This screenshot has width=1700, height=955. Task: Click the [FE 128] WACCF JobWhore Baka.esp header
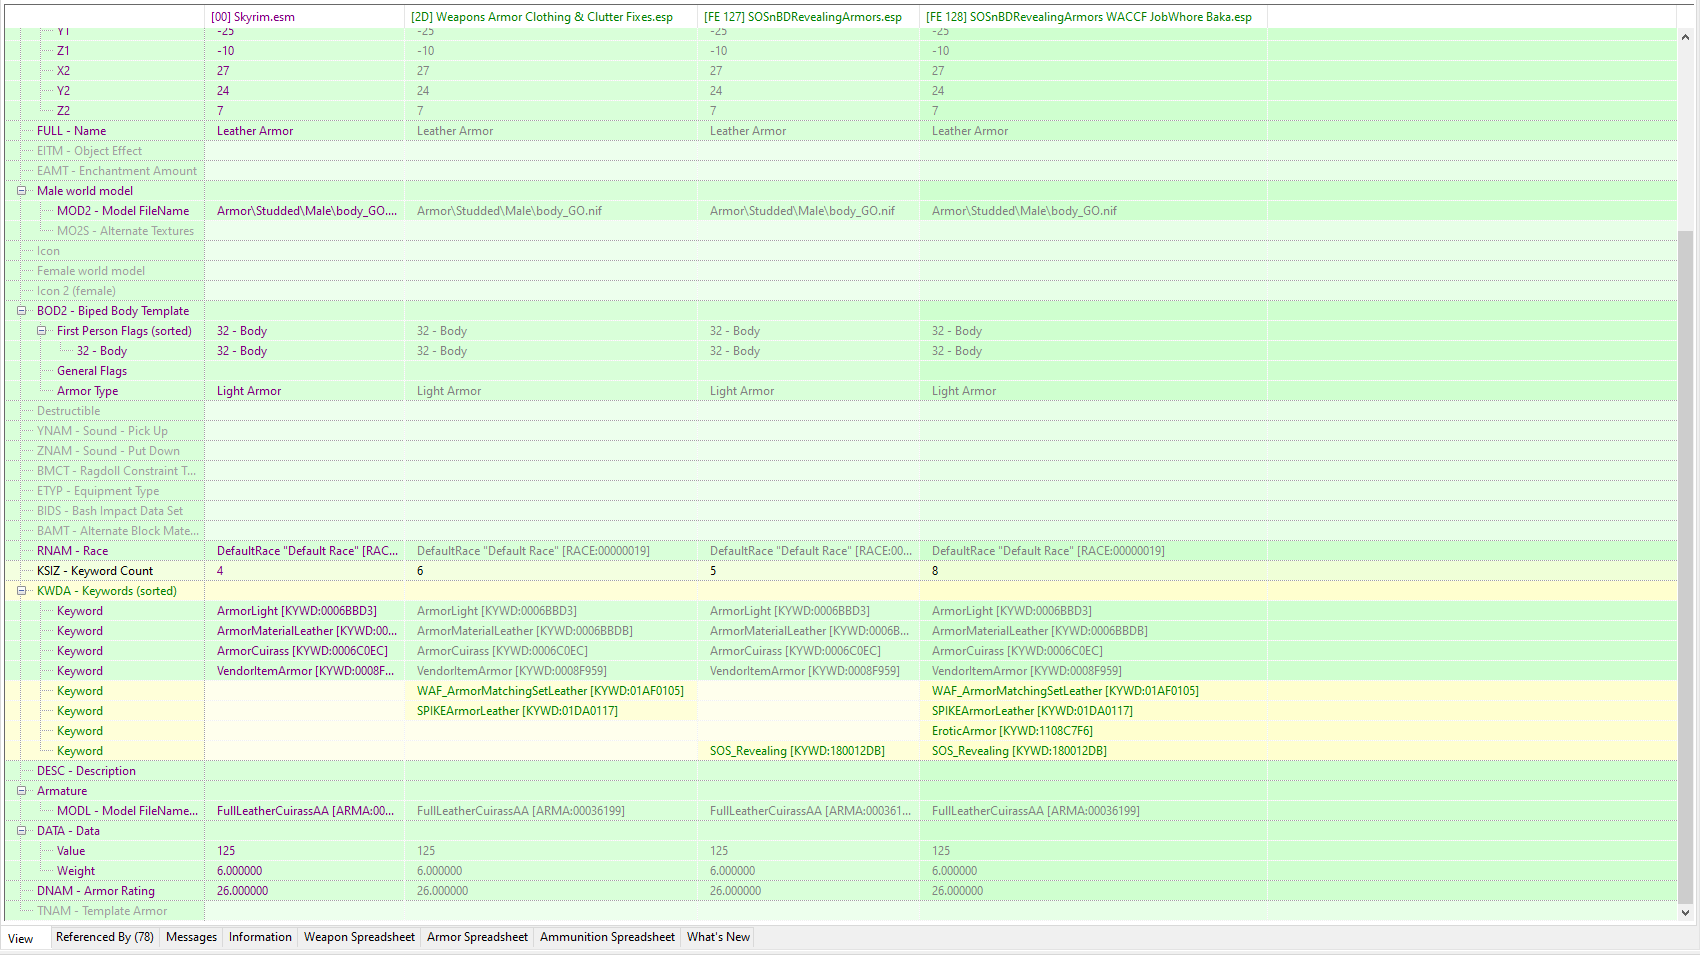pos(1093,17)
